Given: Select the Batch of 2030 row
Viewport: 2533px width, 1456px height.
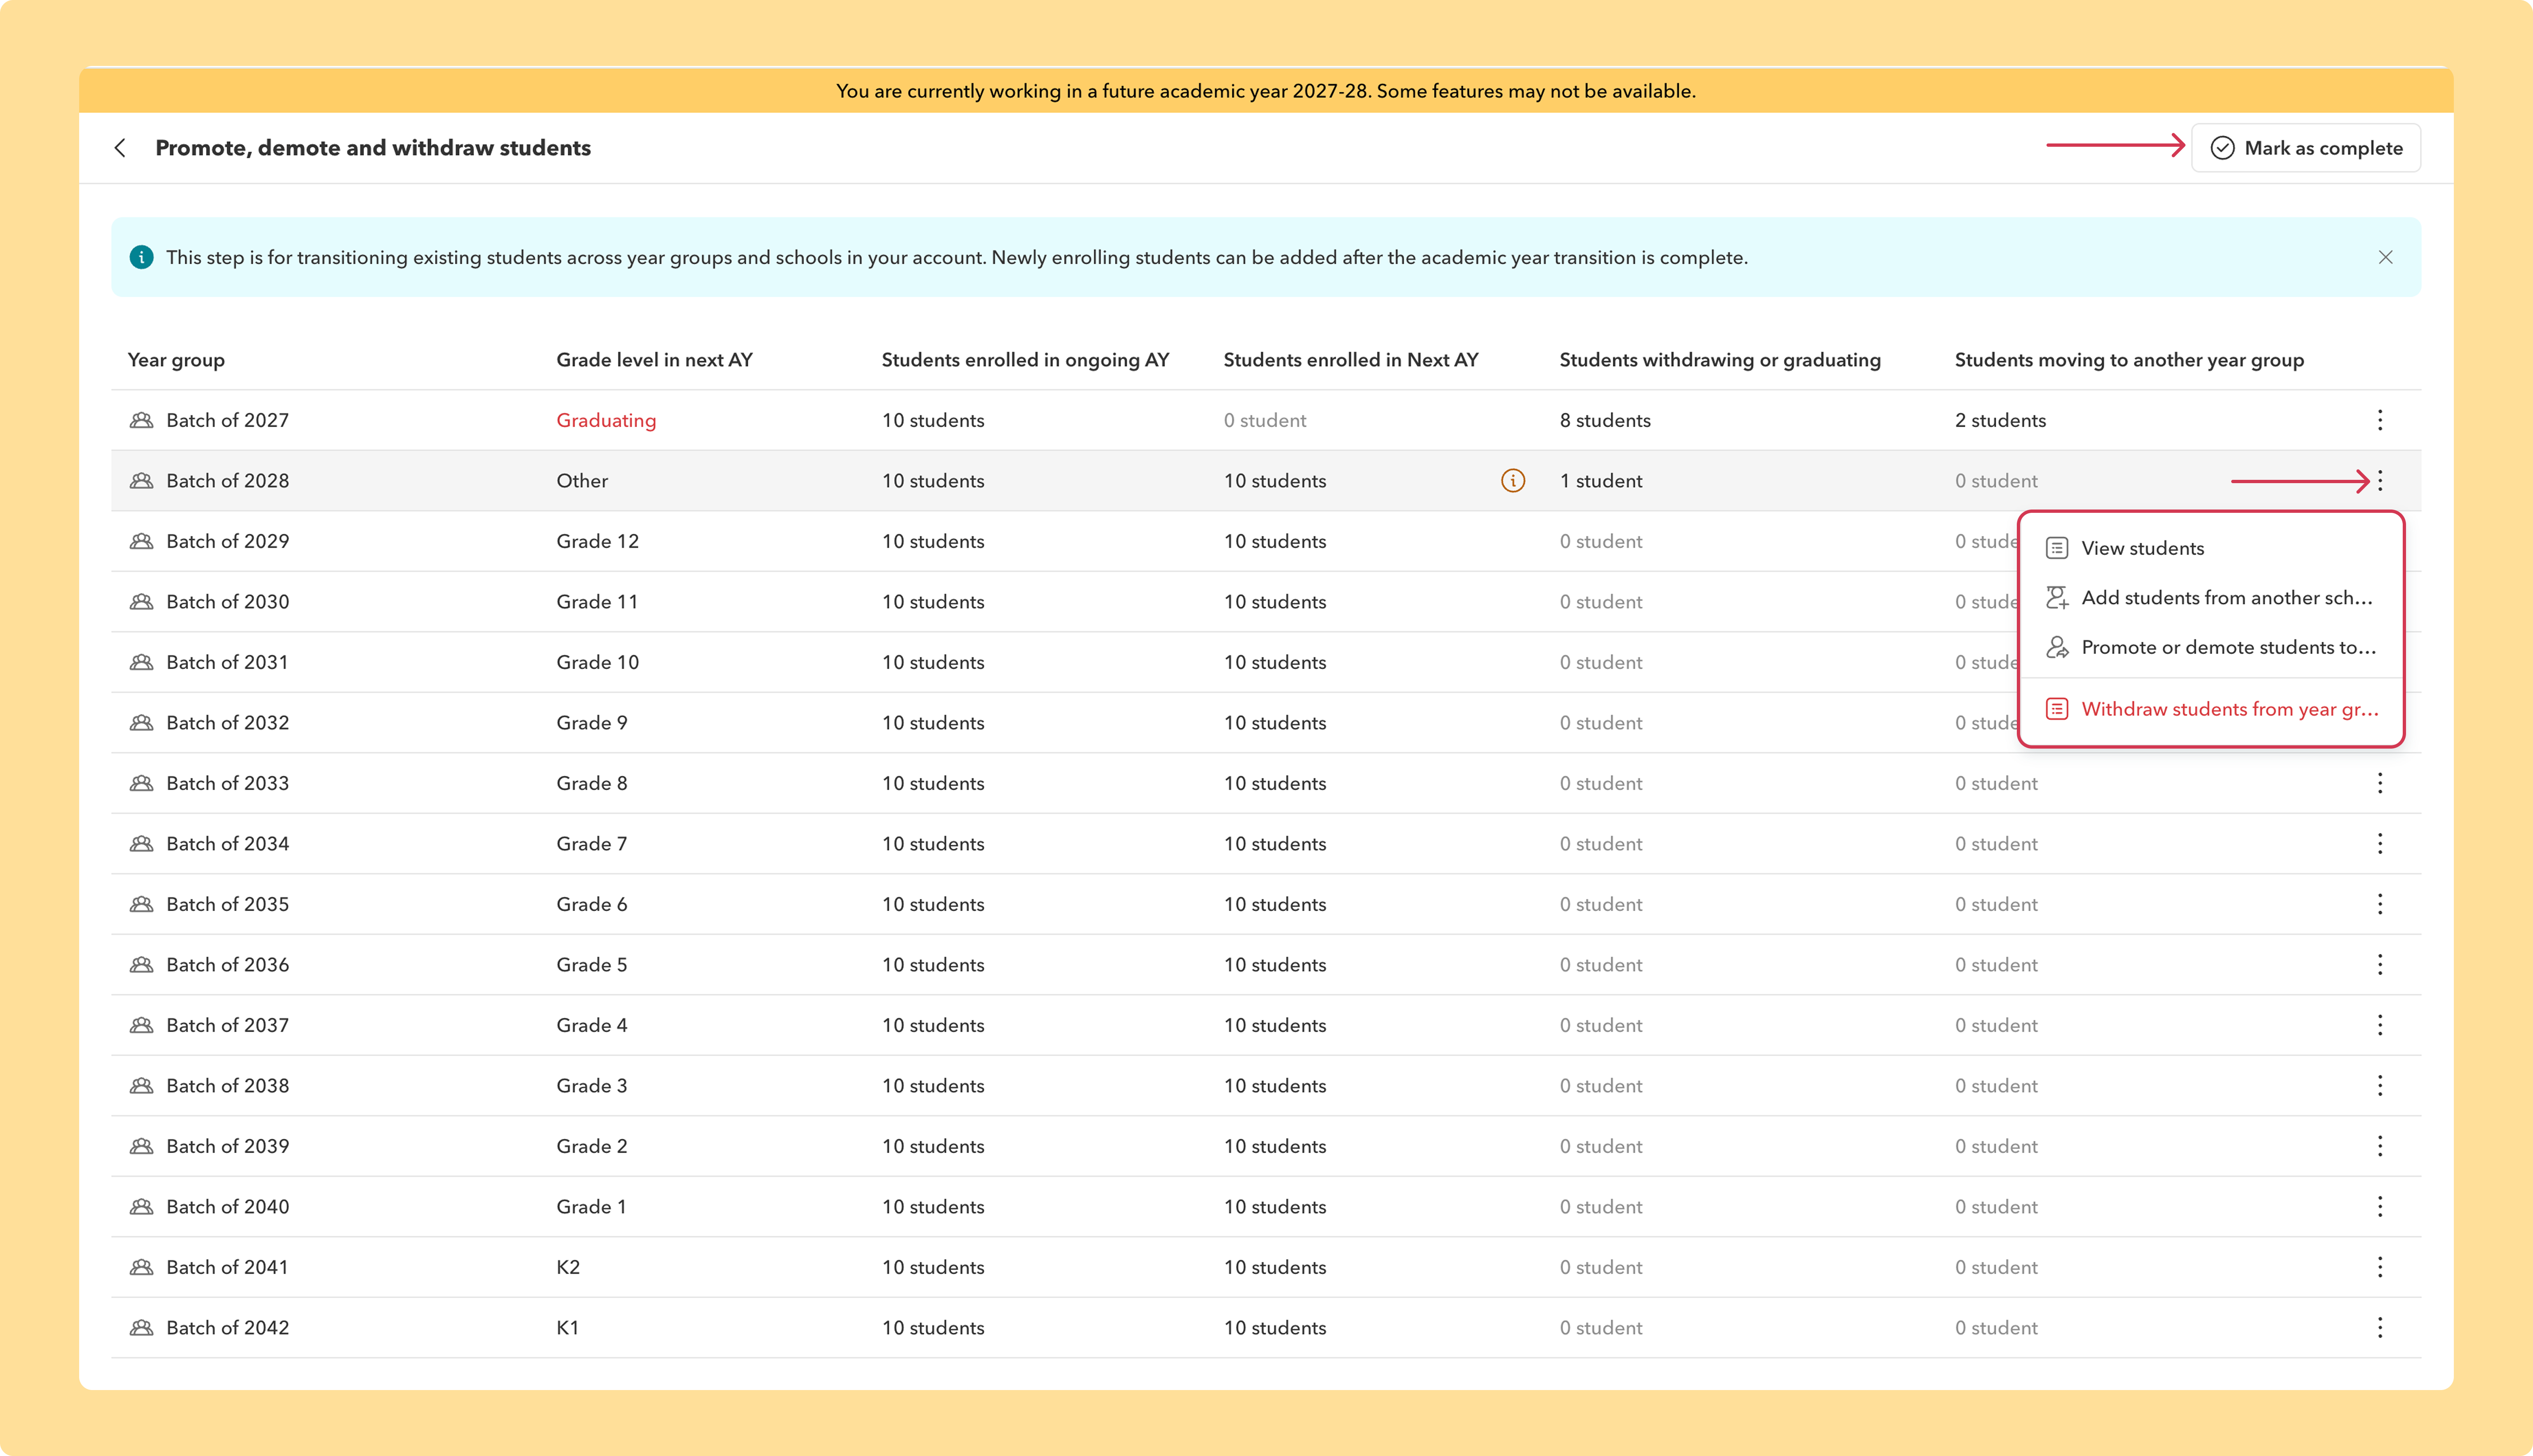Looking at the screenshot, I should coord(1265,602).
